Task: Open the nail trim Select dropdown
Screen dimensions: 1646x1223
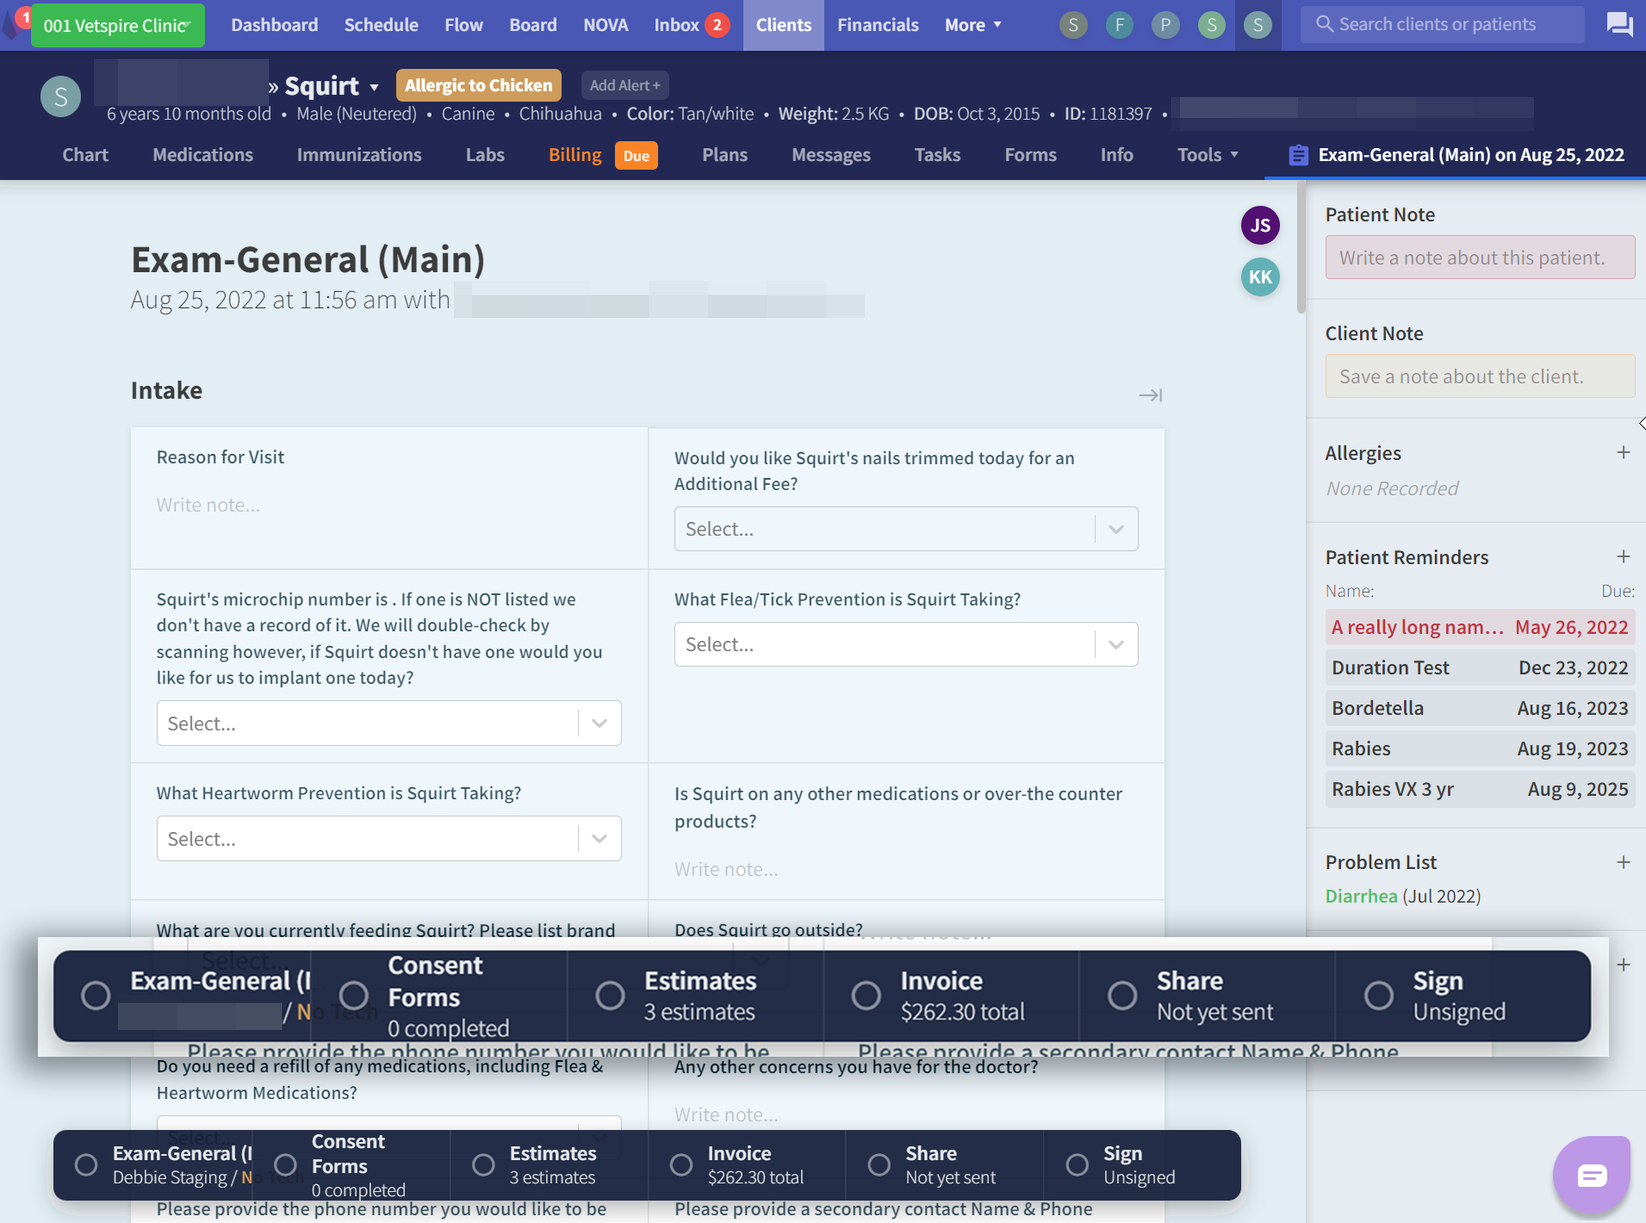Action: pos(905,529)
